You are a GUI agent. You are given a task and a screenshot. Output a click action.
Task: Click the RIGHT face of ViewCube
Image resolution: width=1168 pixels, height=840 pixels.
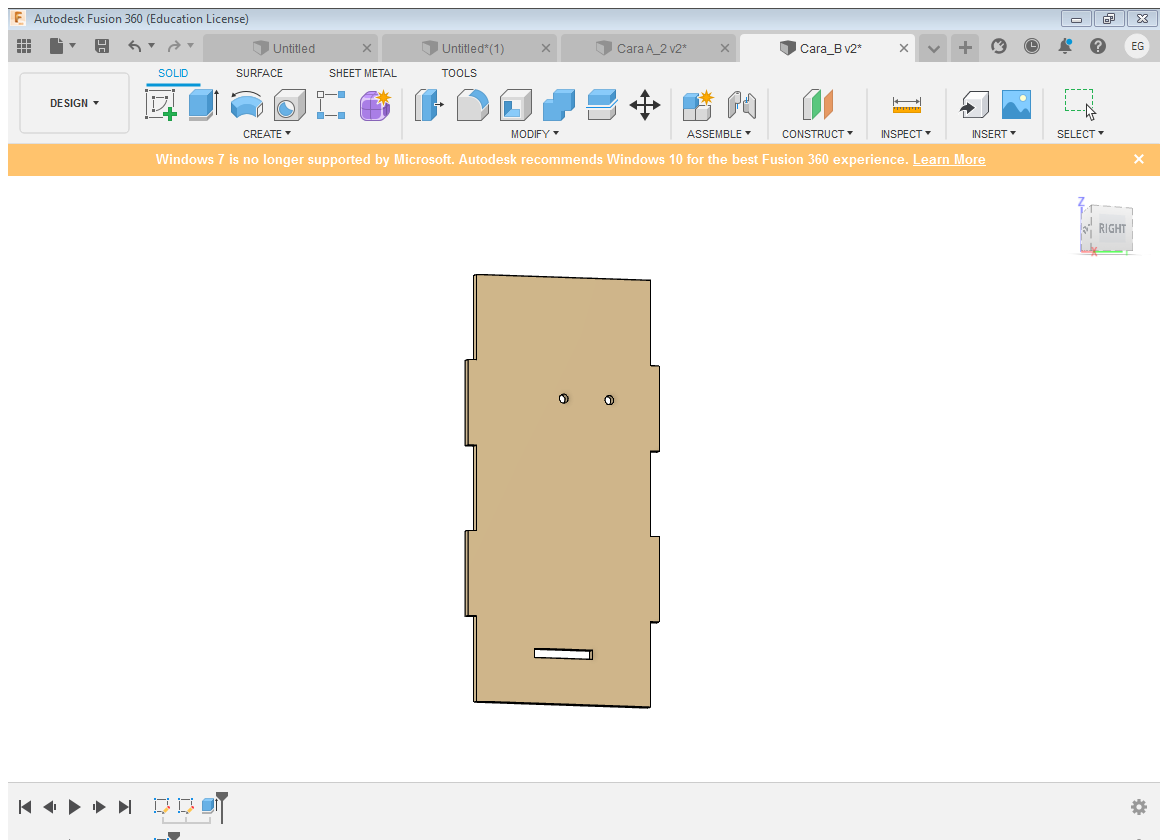coord(1111,229)
